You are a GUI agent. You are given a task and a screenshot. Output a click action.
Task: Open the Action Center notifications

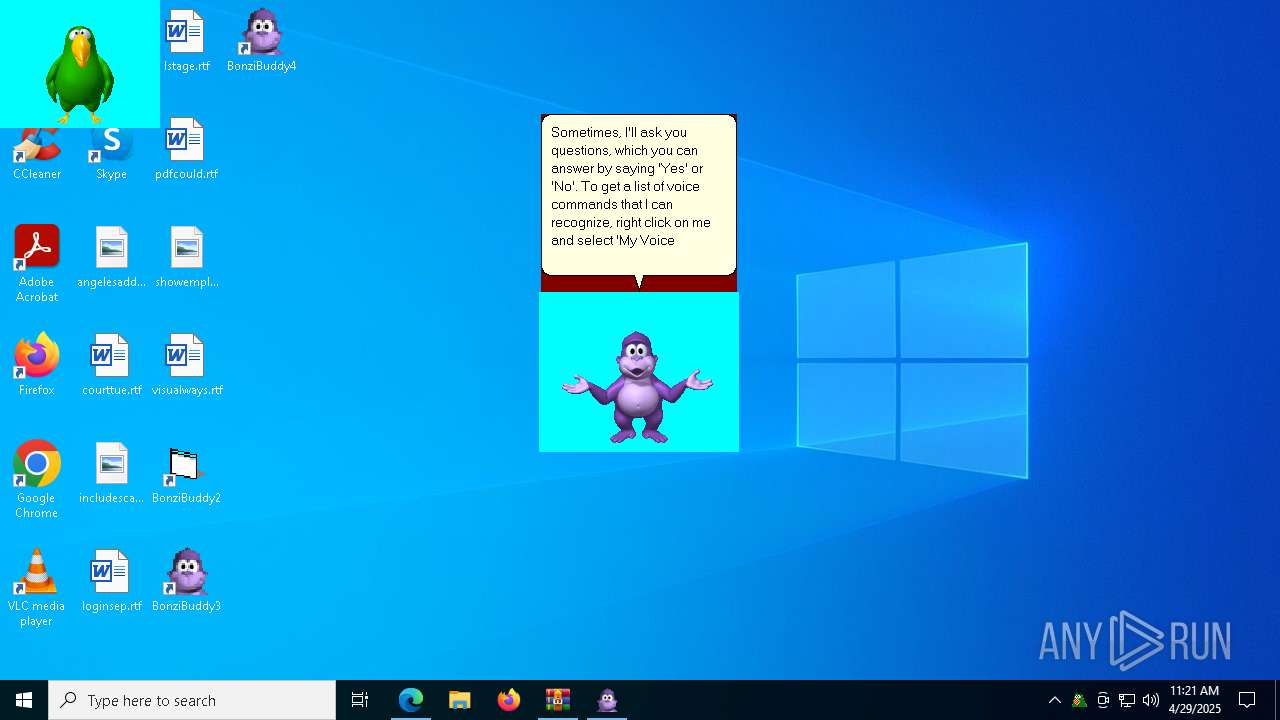(1247, 700)
